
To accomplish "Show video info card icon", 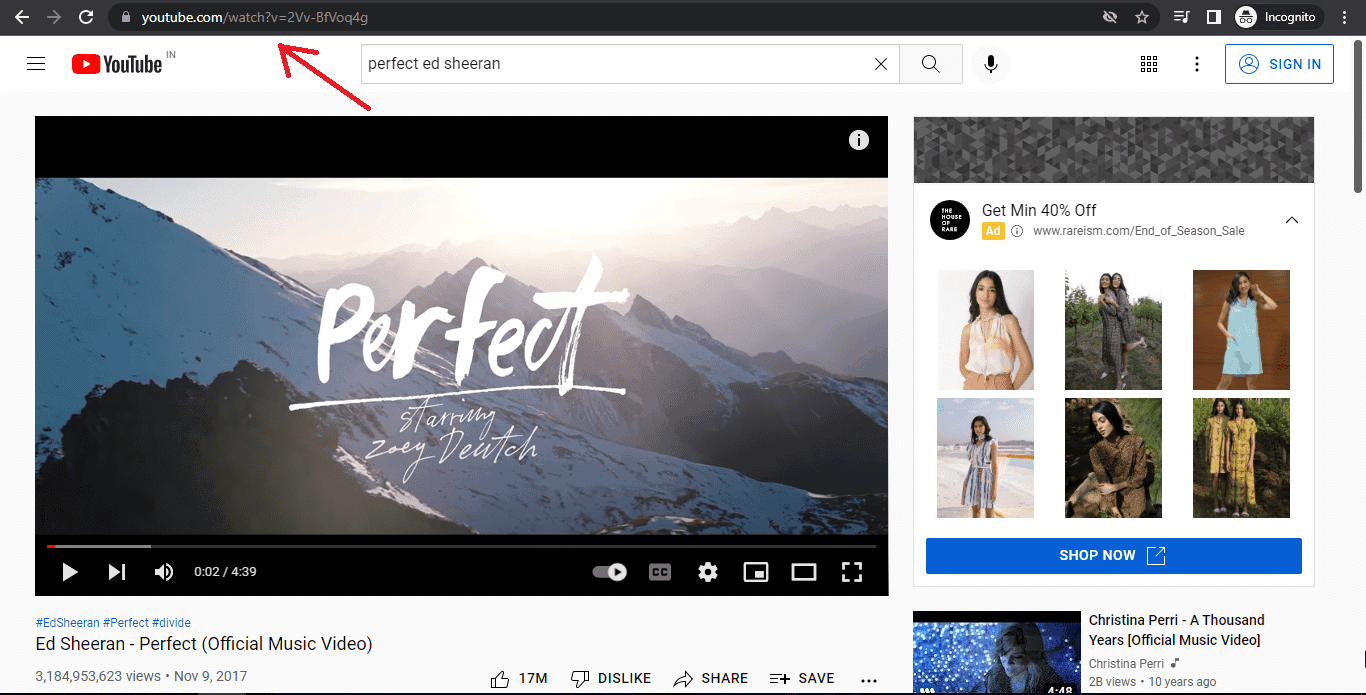I will 859,140.
